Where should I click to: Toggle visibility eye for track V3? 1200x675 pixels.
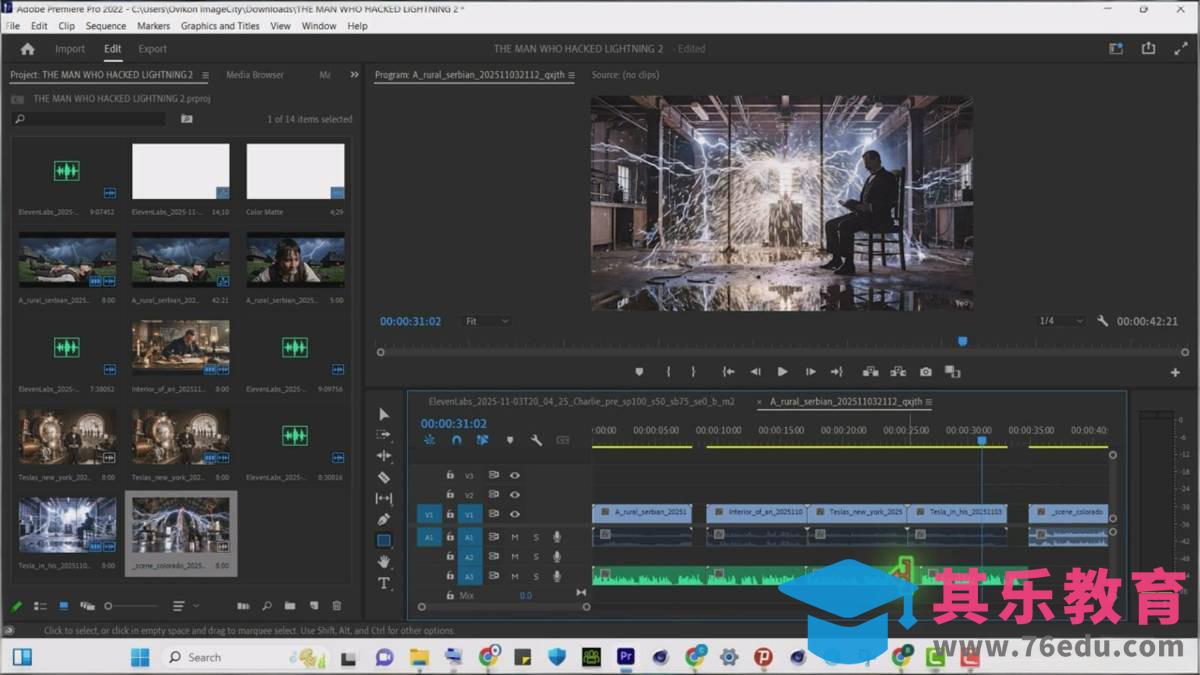[x=515, y=476]
